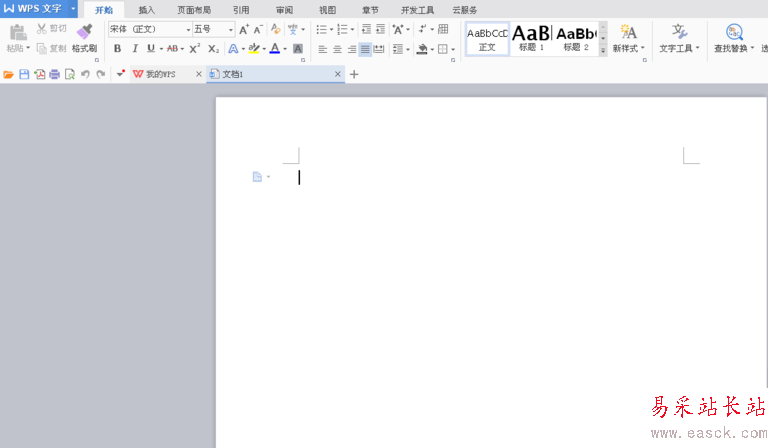Open WPS 文字 application menu arrow
Screen dimensions: 768x448
click(72, 9)
